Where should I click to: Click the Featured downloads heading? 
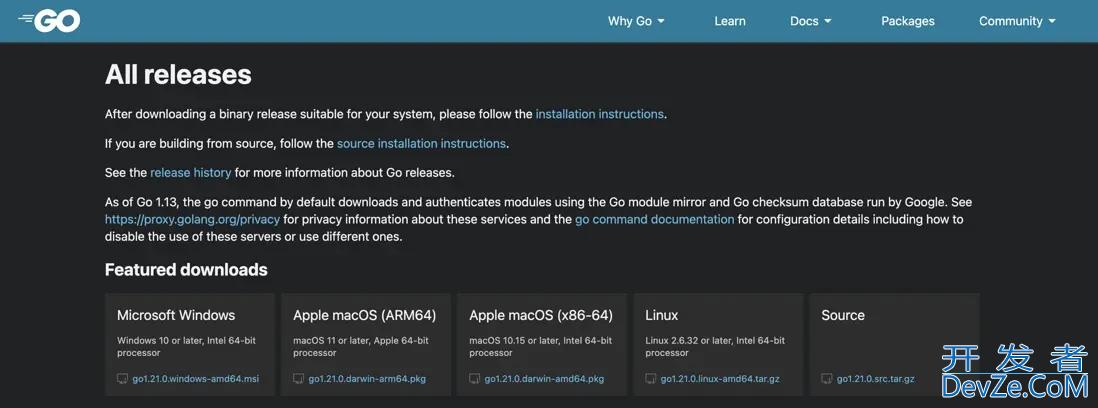[186, 269]
